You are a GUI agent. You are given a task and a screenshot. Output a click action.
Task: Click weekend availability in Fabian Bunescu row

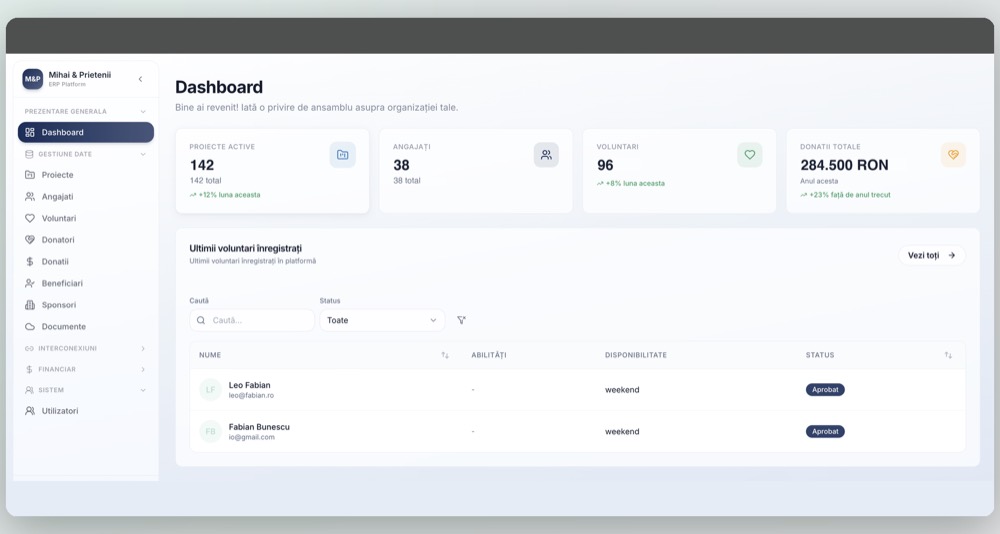[622, 432]
